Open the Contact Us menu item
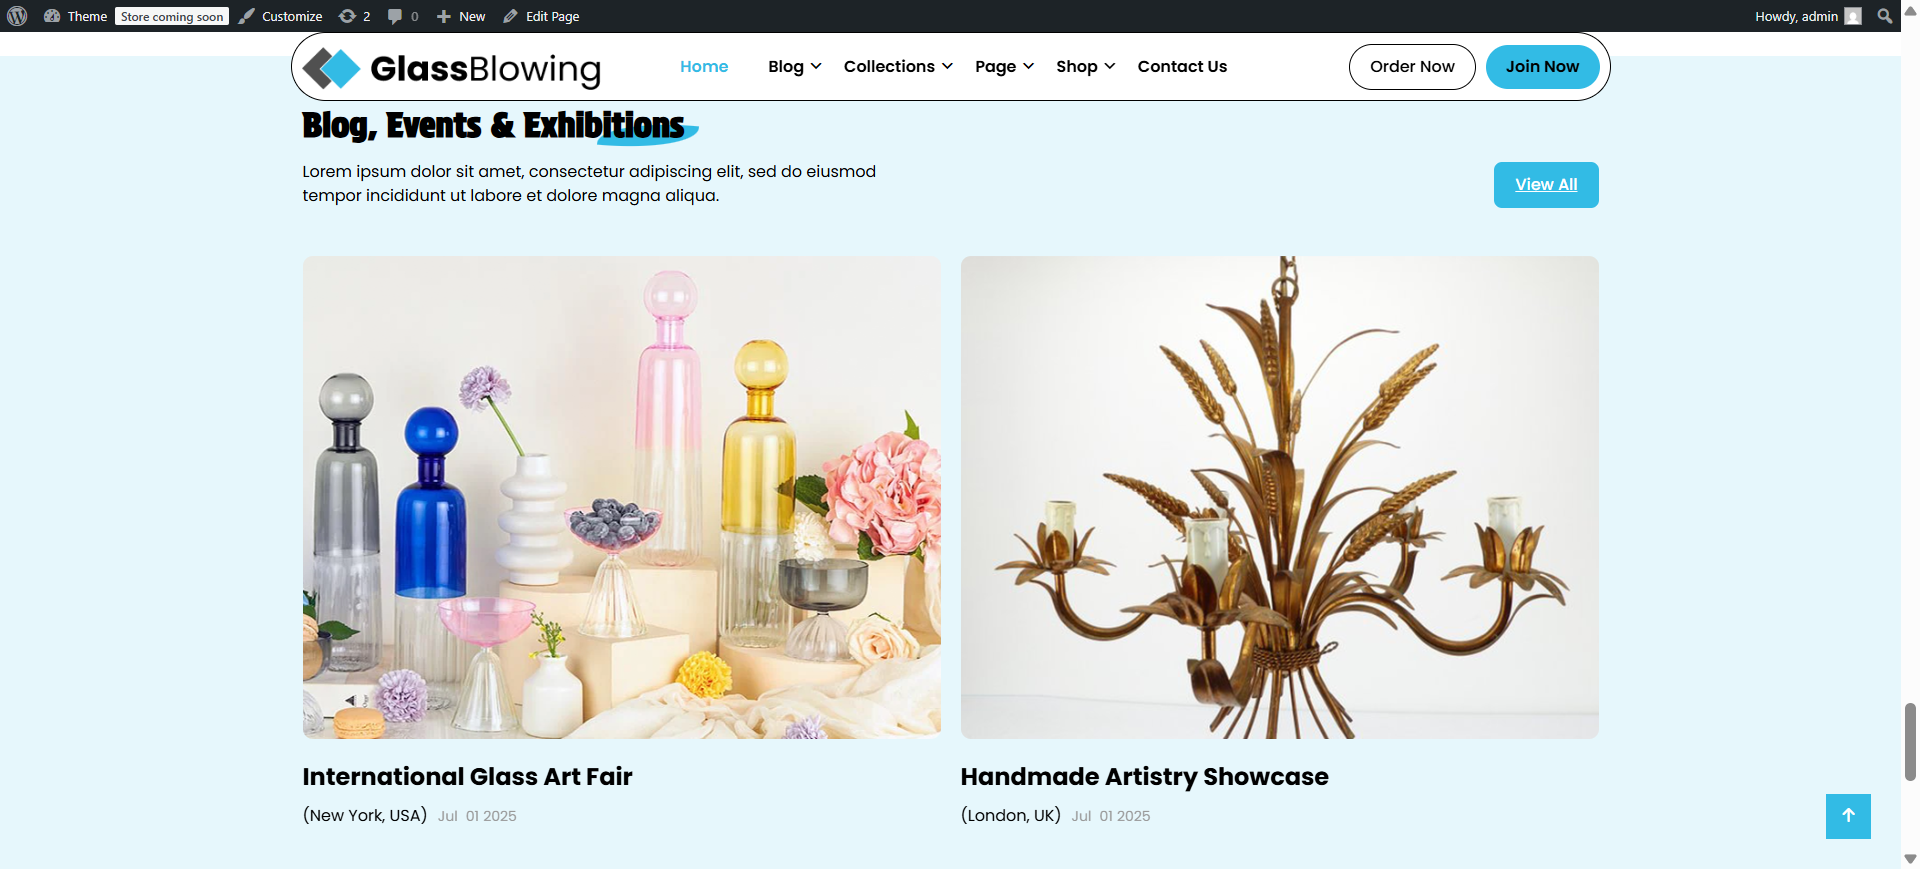Image resolution: width=1920 pixels, height=869 pixels. pyautogui.click(x=1182, y=66)
